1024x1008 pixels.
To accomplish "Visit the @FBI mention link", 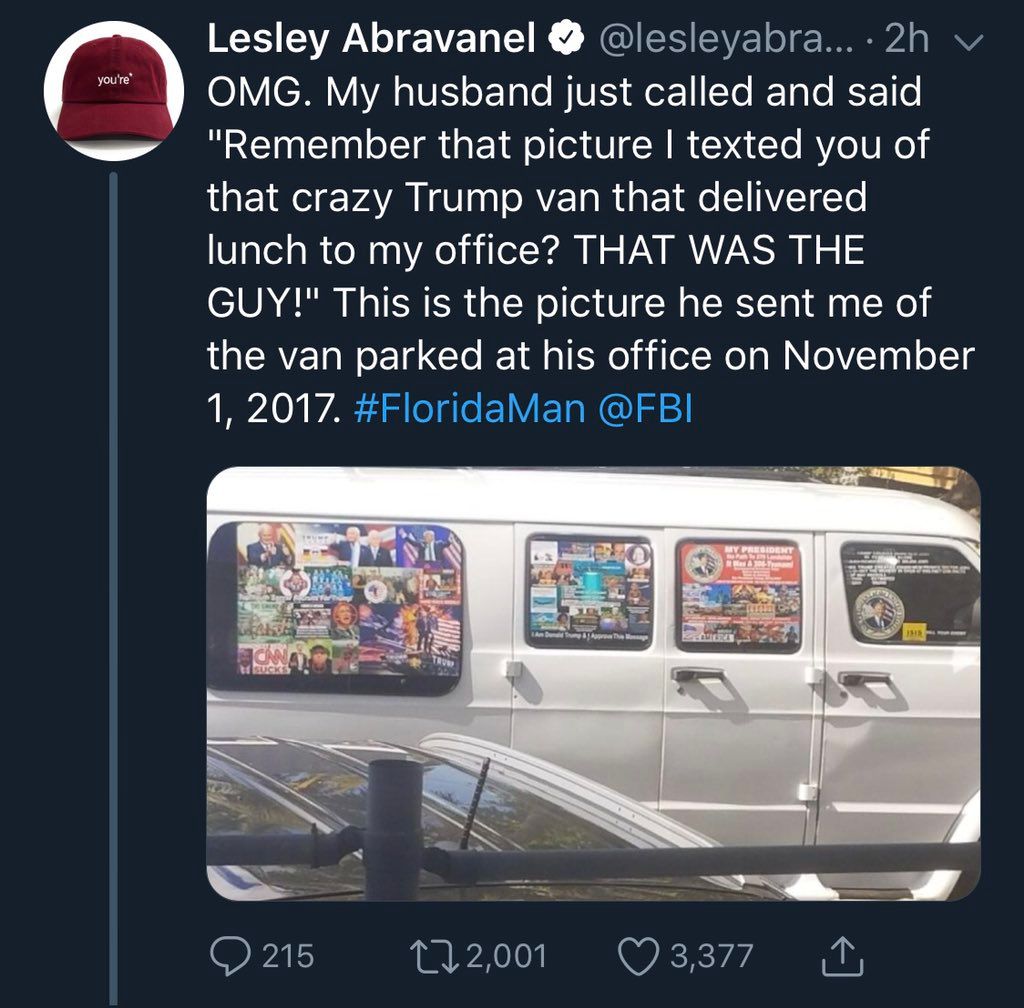I will coord(645,409).
